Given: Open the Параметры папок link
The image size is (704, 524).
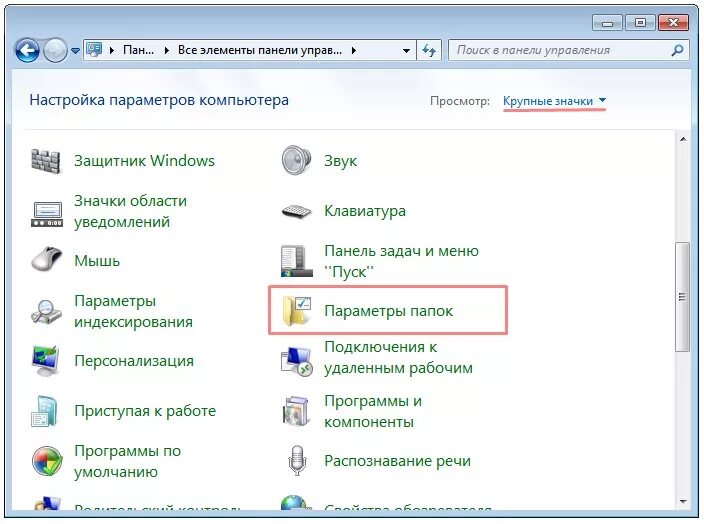Looking at the screenshot, I should click(388, 311).
